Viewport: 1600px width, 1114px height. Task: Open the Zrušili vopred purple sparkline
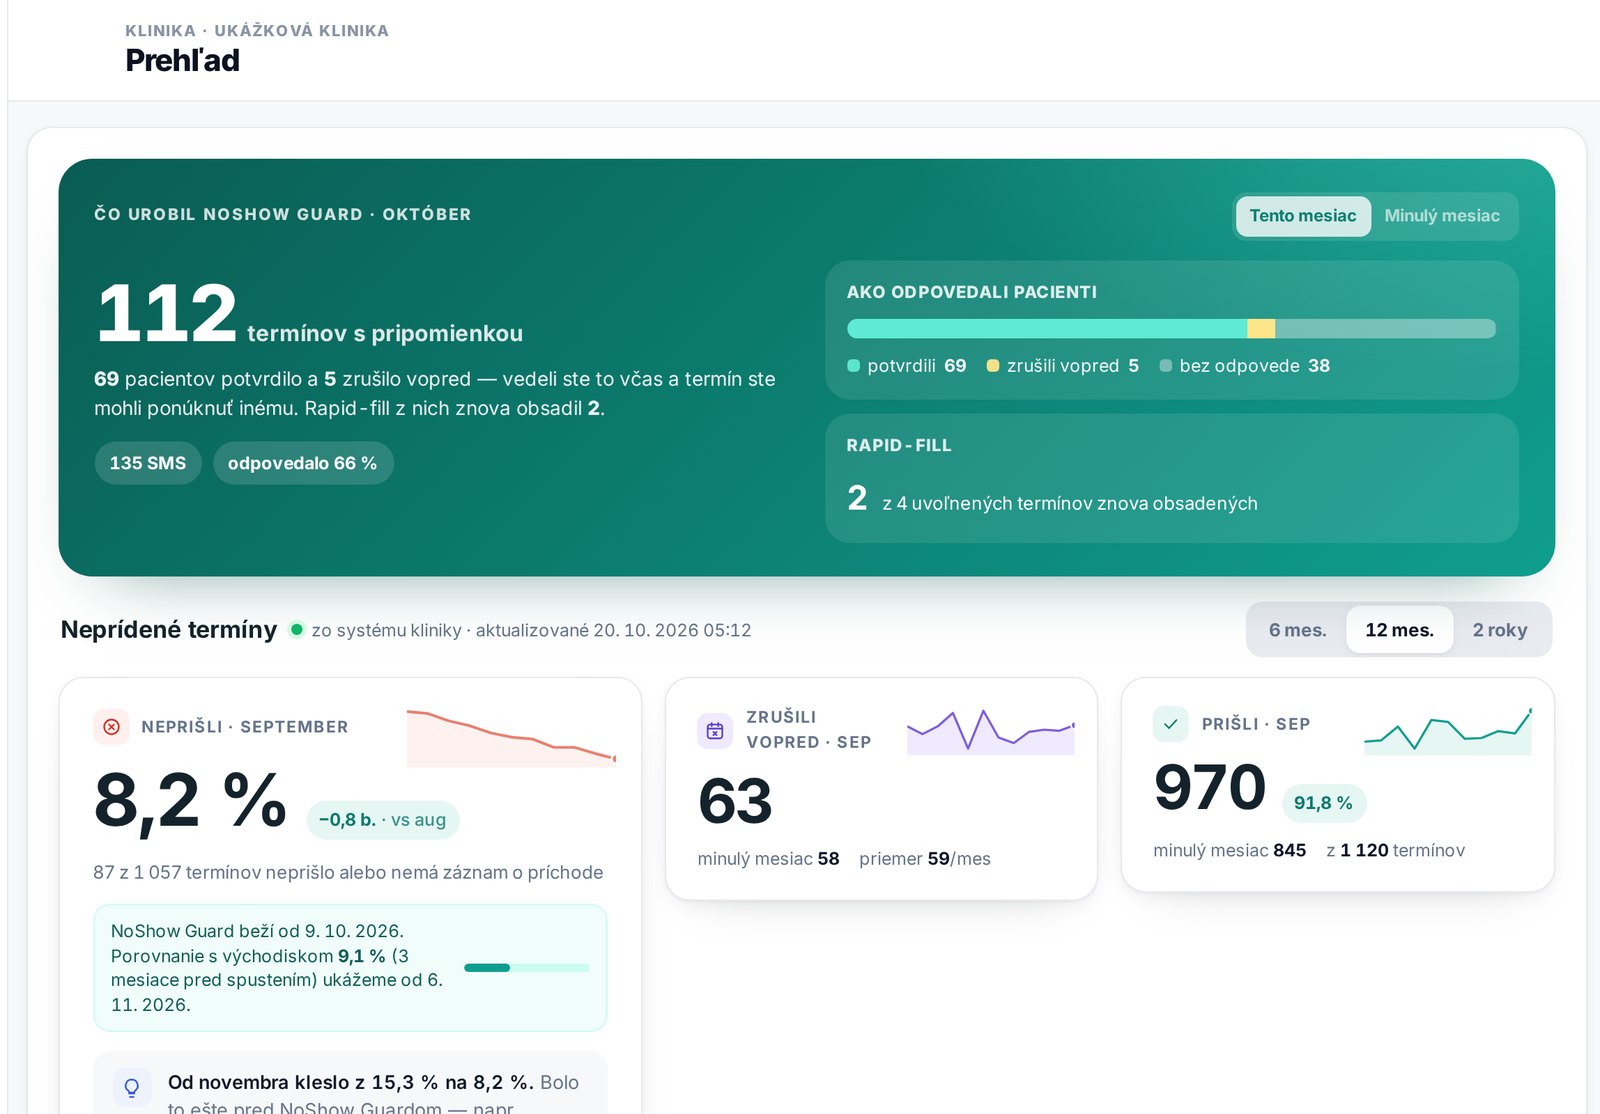990,731
